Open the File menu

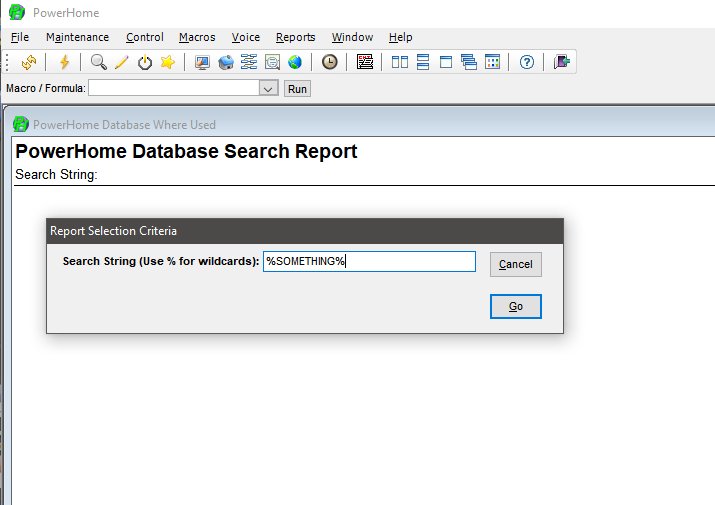(x=20, y=37)
